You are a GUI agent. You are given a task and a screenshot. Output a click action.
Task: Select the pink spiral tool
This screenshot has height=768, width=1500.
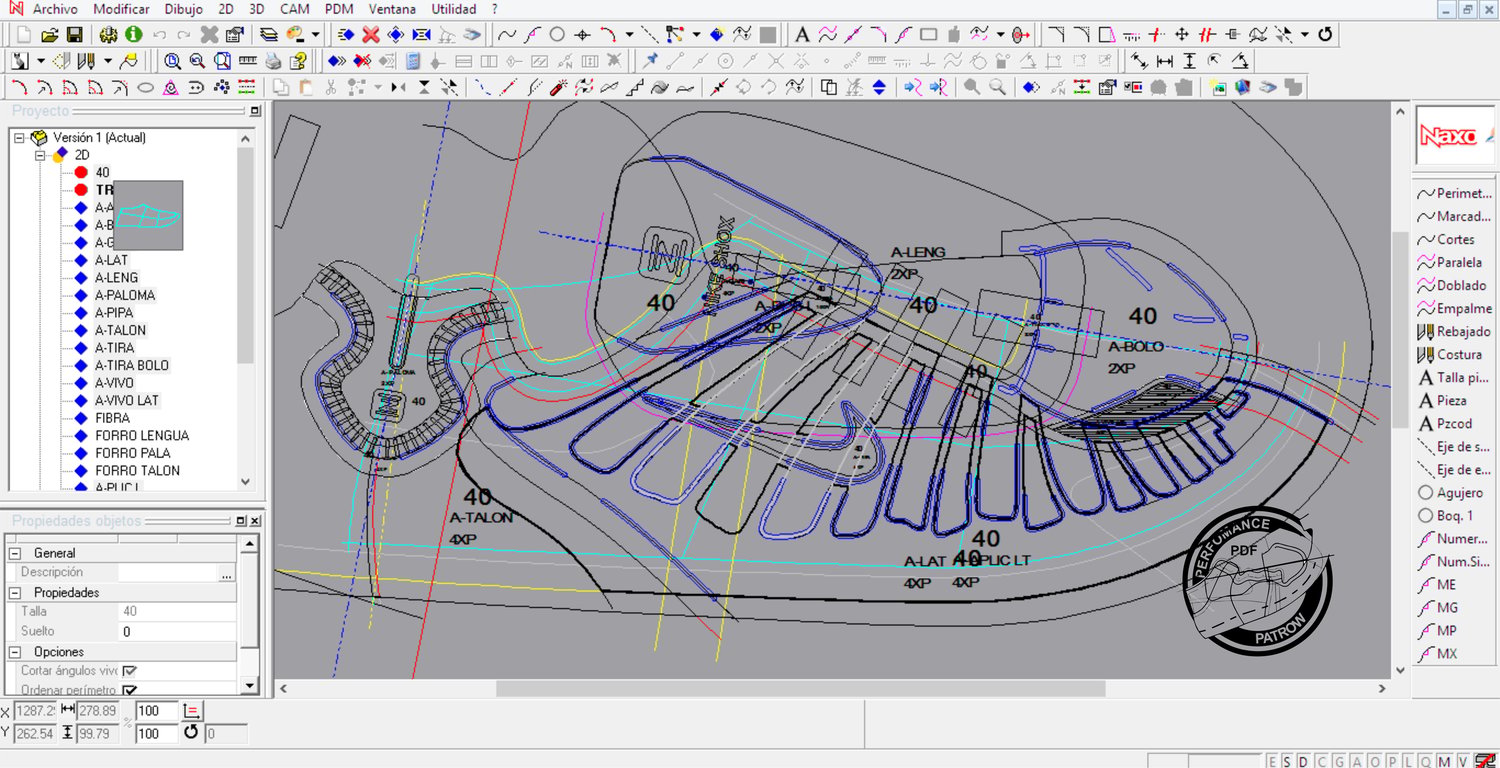(171, 87)
